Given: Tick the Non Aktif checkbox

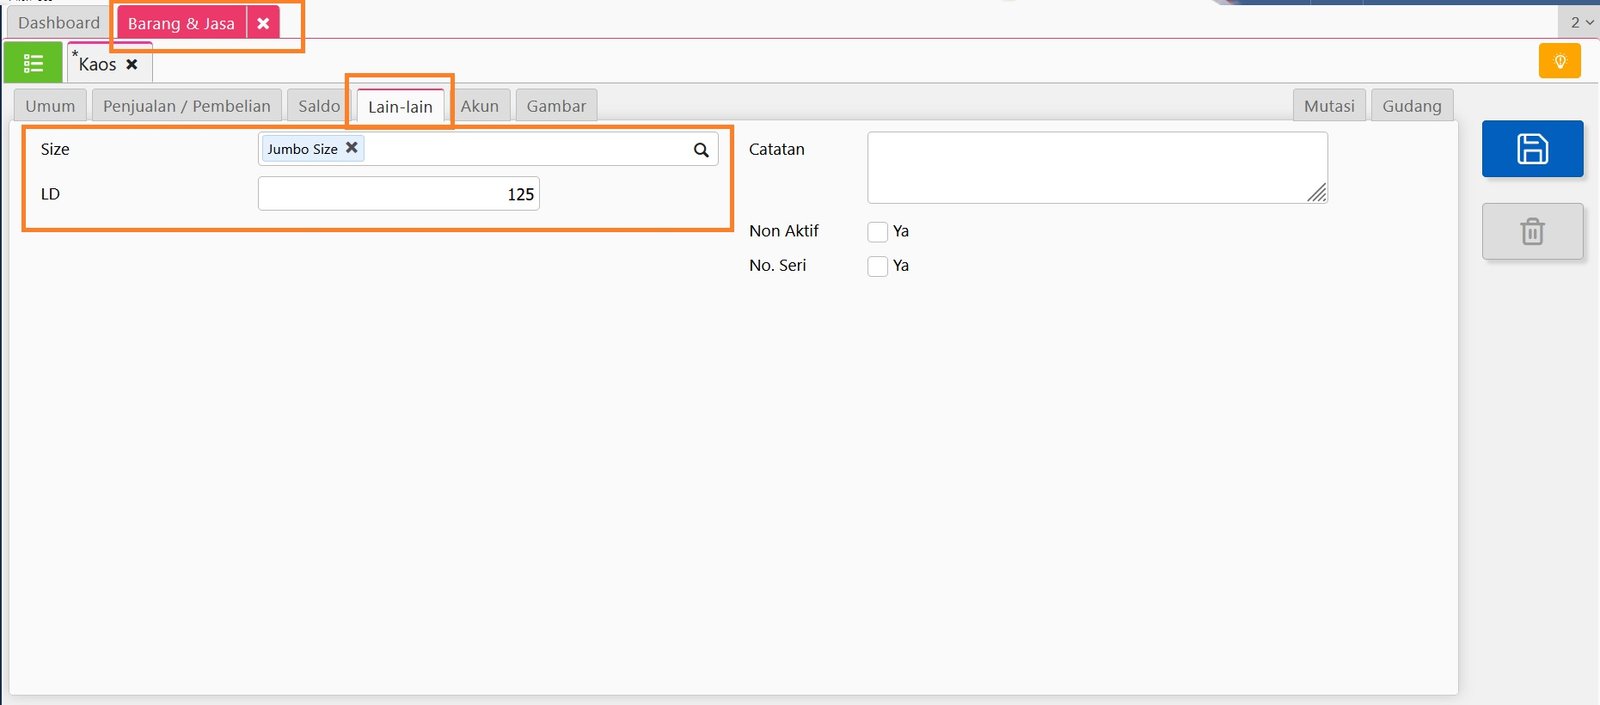Looking at the screenshot, I should (878, 232).
